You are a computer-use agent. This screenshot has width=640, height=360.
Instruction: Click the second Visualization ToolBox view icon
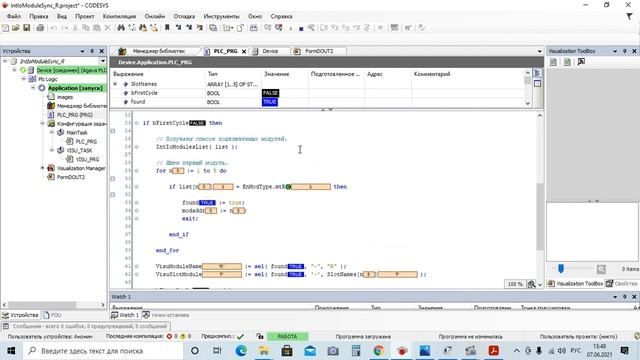pyautogui.click(x=567, y=62)
